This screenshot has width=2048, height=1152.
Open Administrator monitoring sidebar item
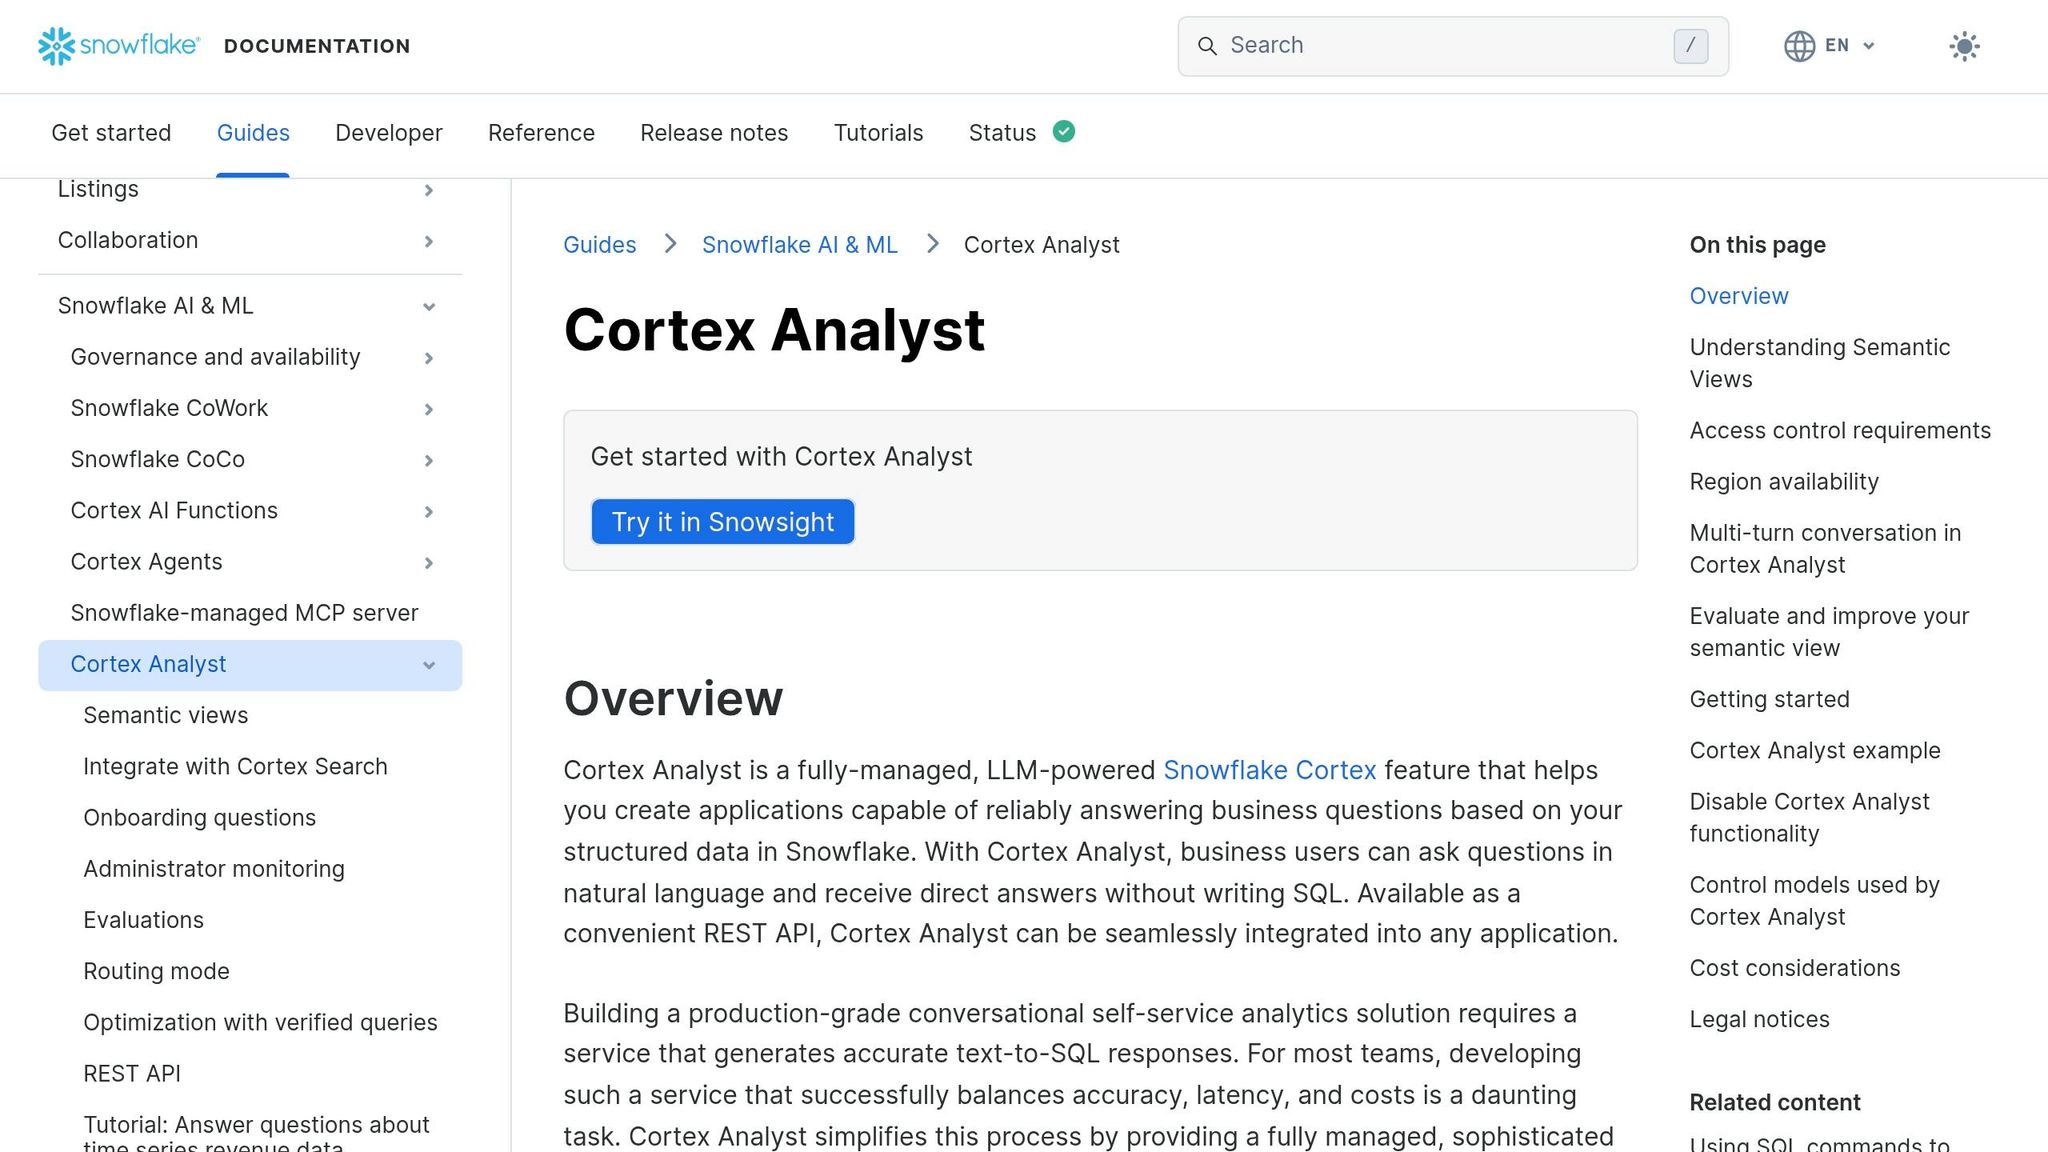pyautogui.click(x=213, y=869)
